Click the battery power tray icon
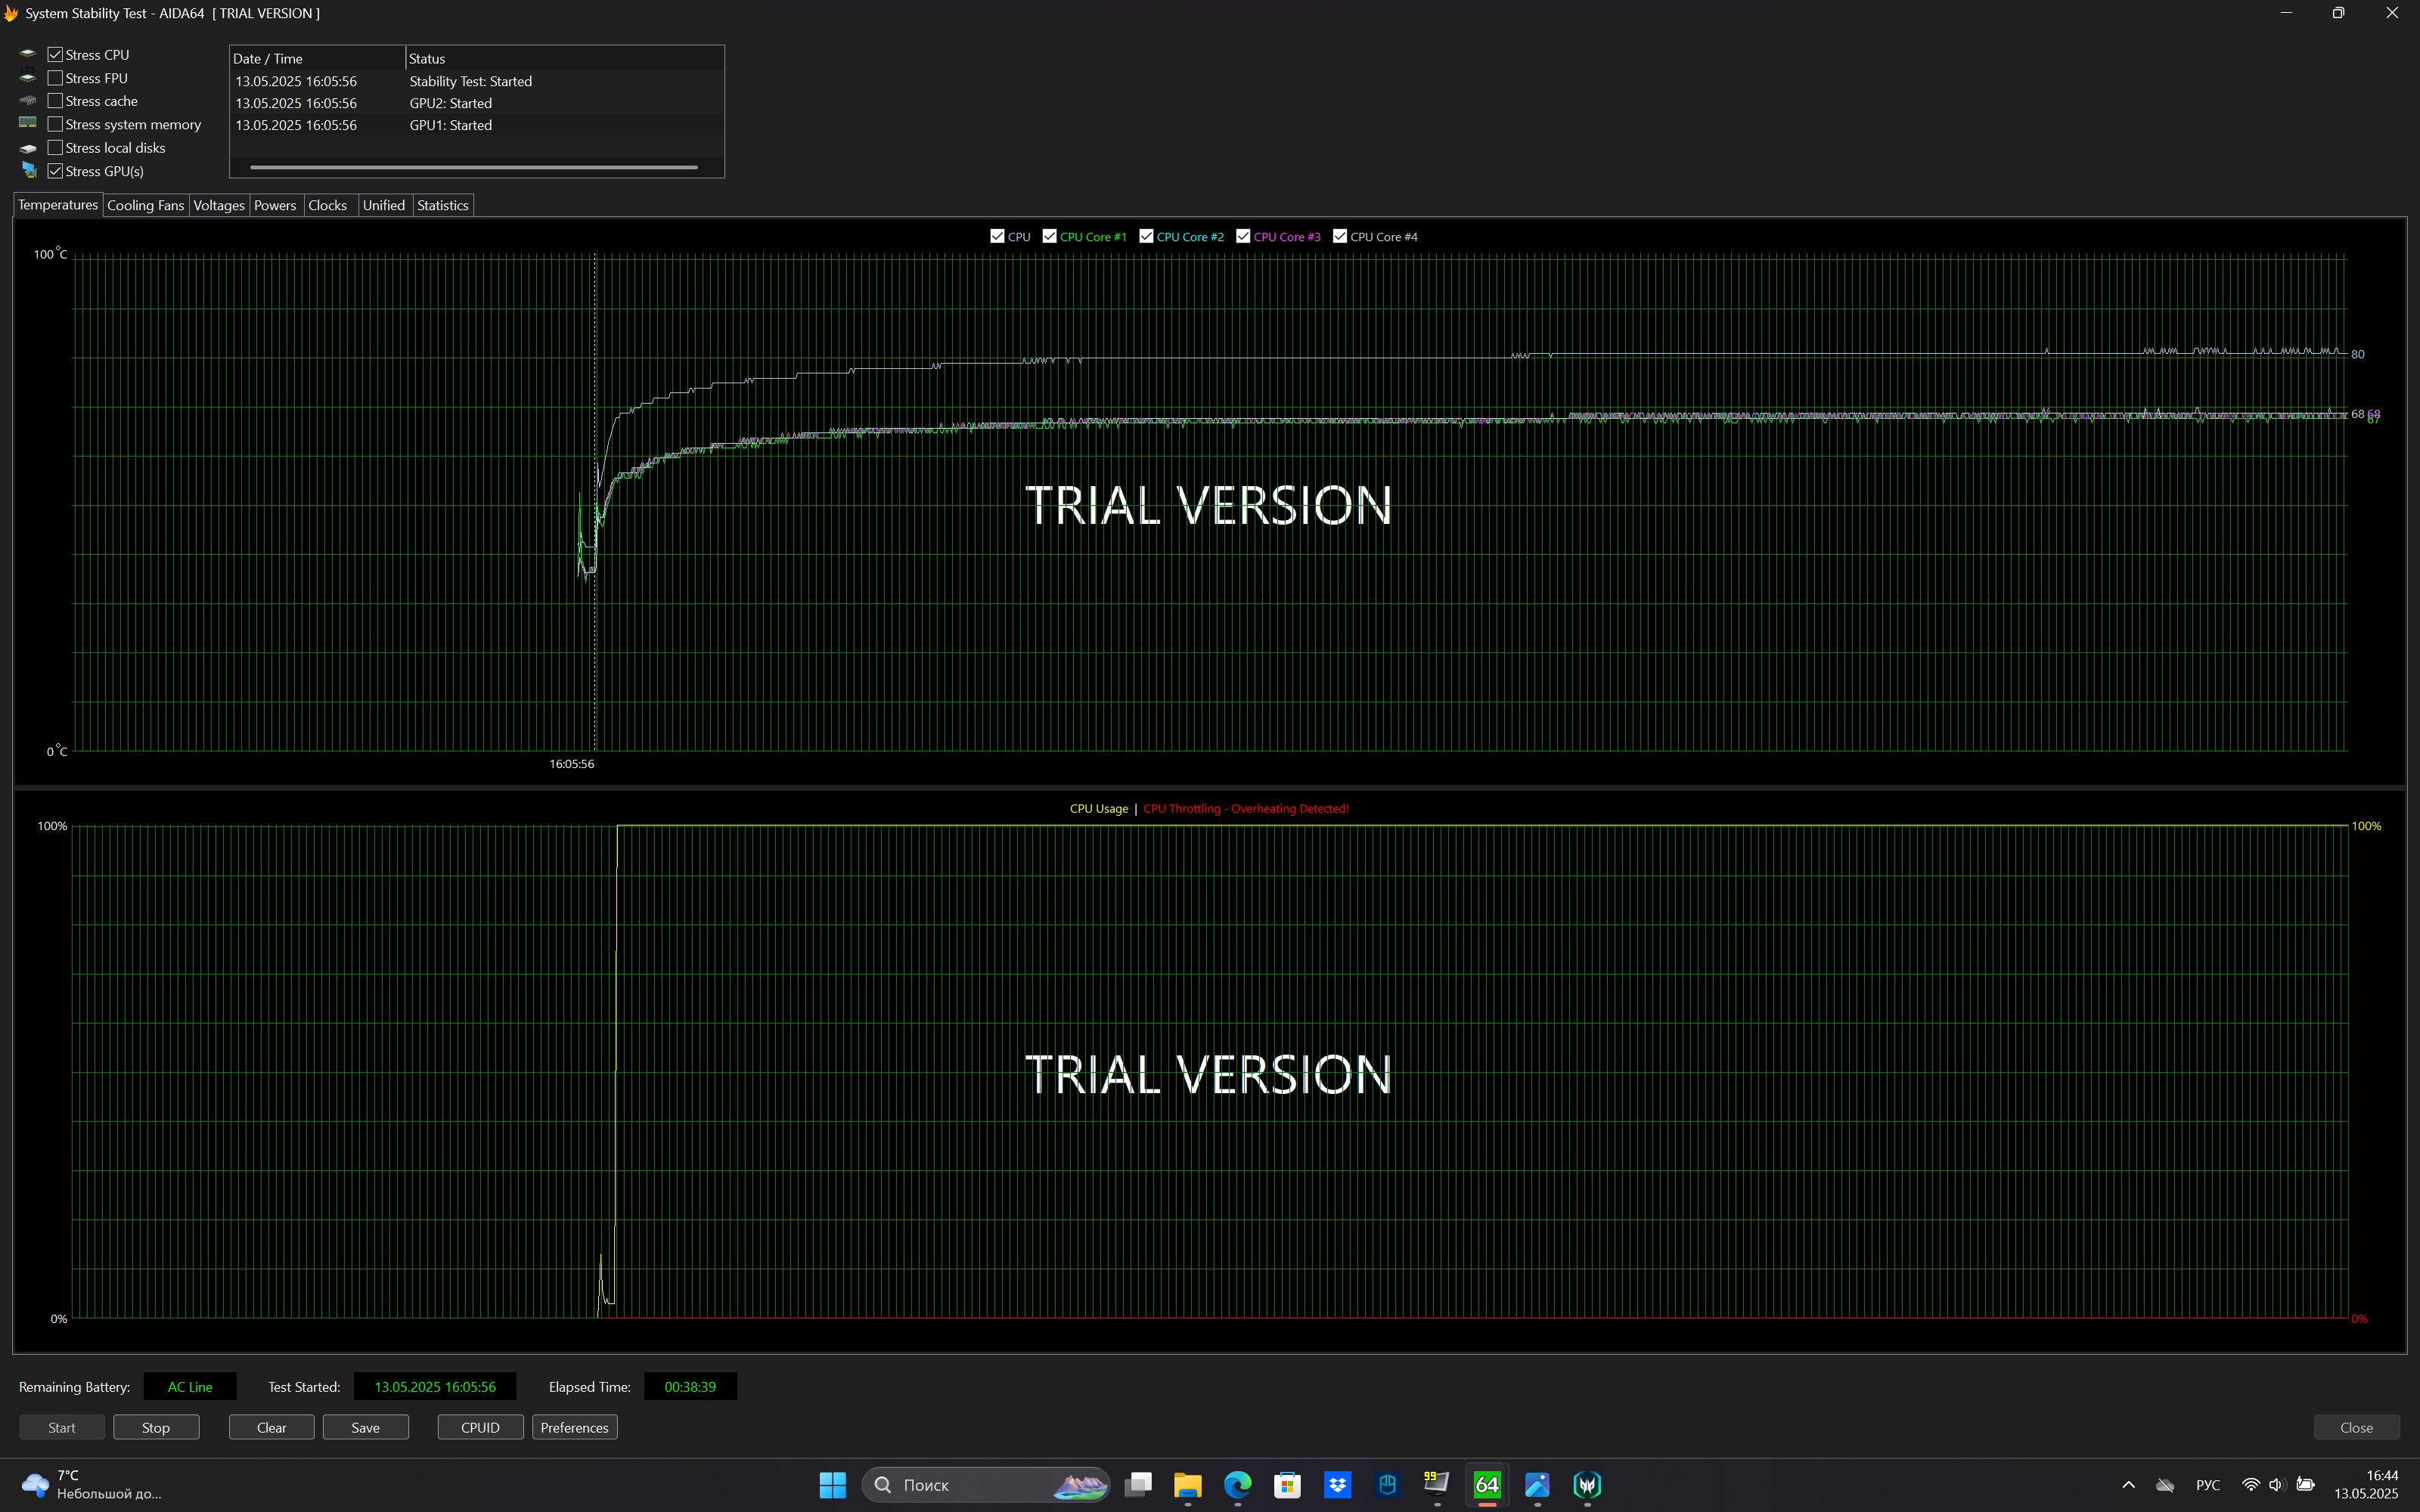Image resolution: width=2420 pixels, height=1512 pixels. 2305,1485
